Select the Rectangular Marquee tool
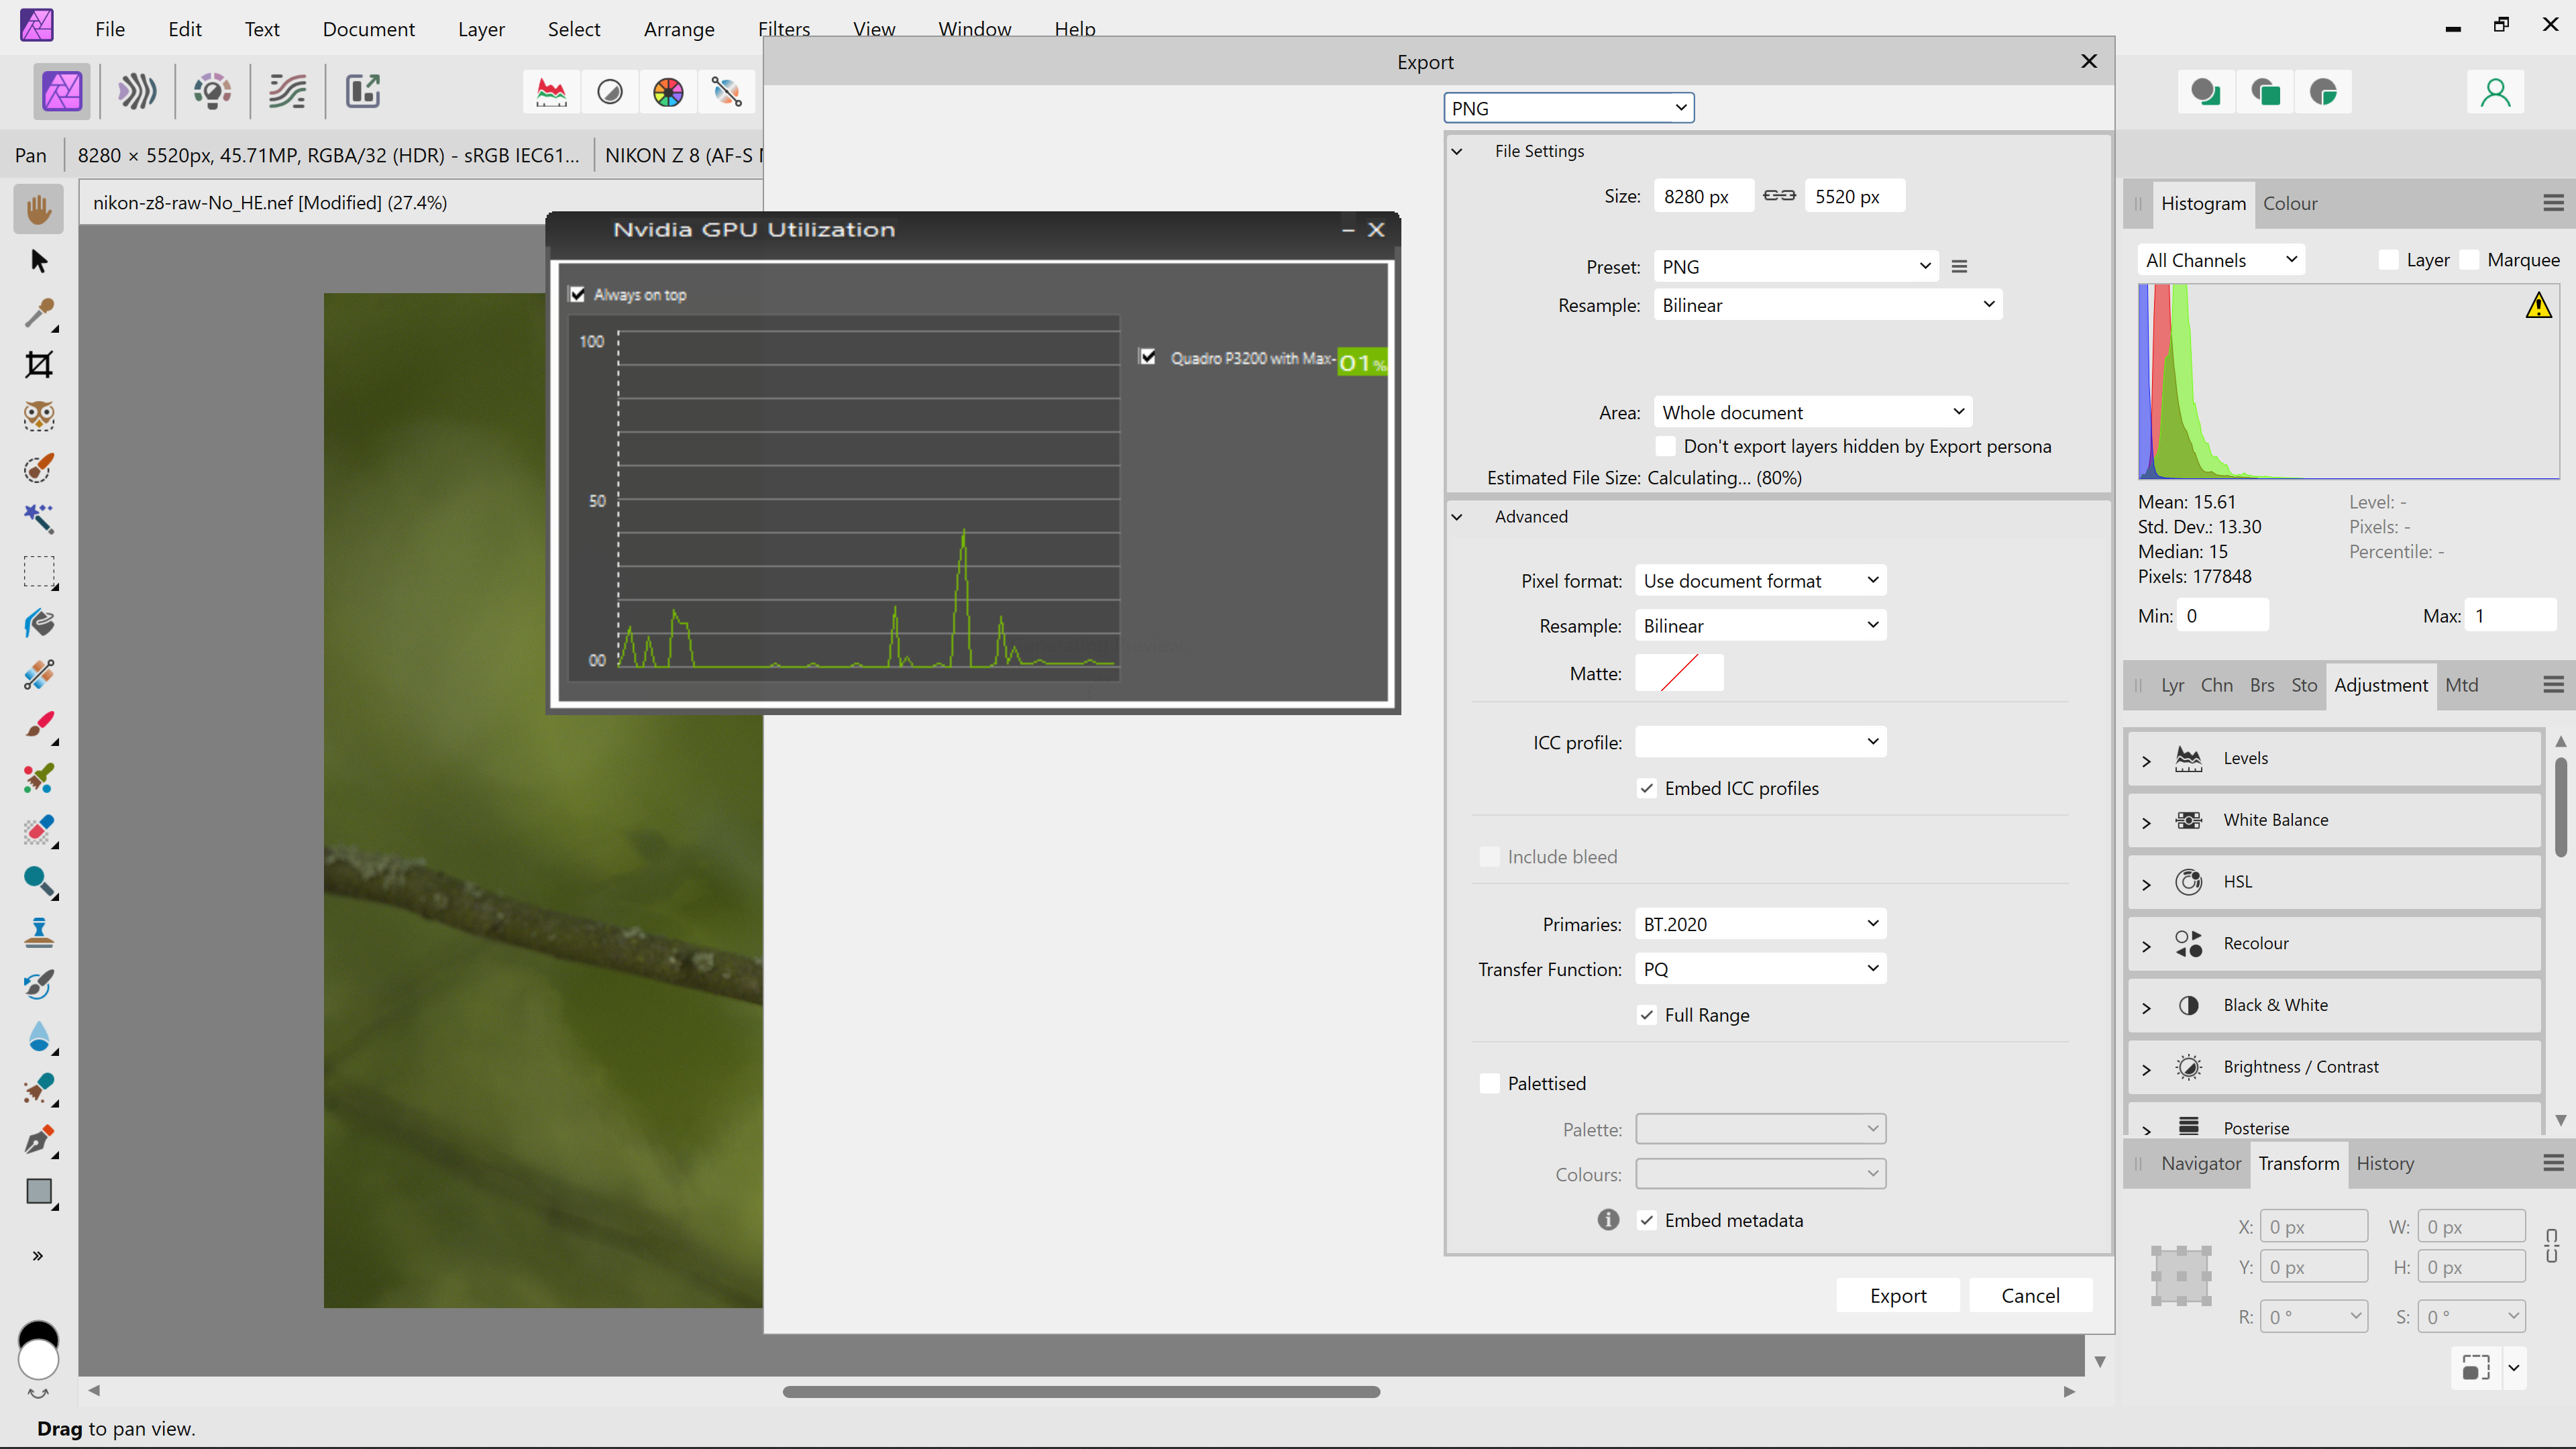Viewport: 2576px width, 1449px height. click(x=39, y=572)
